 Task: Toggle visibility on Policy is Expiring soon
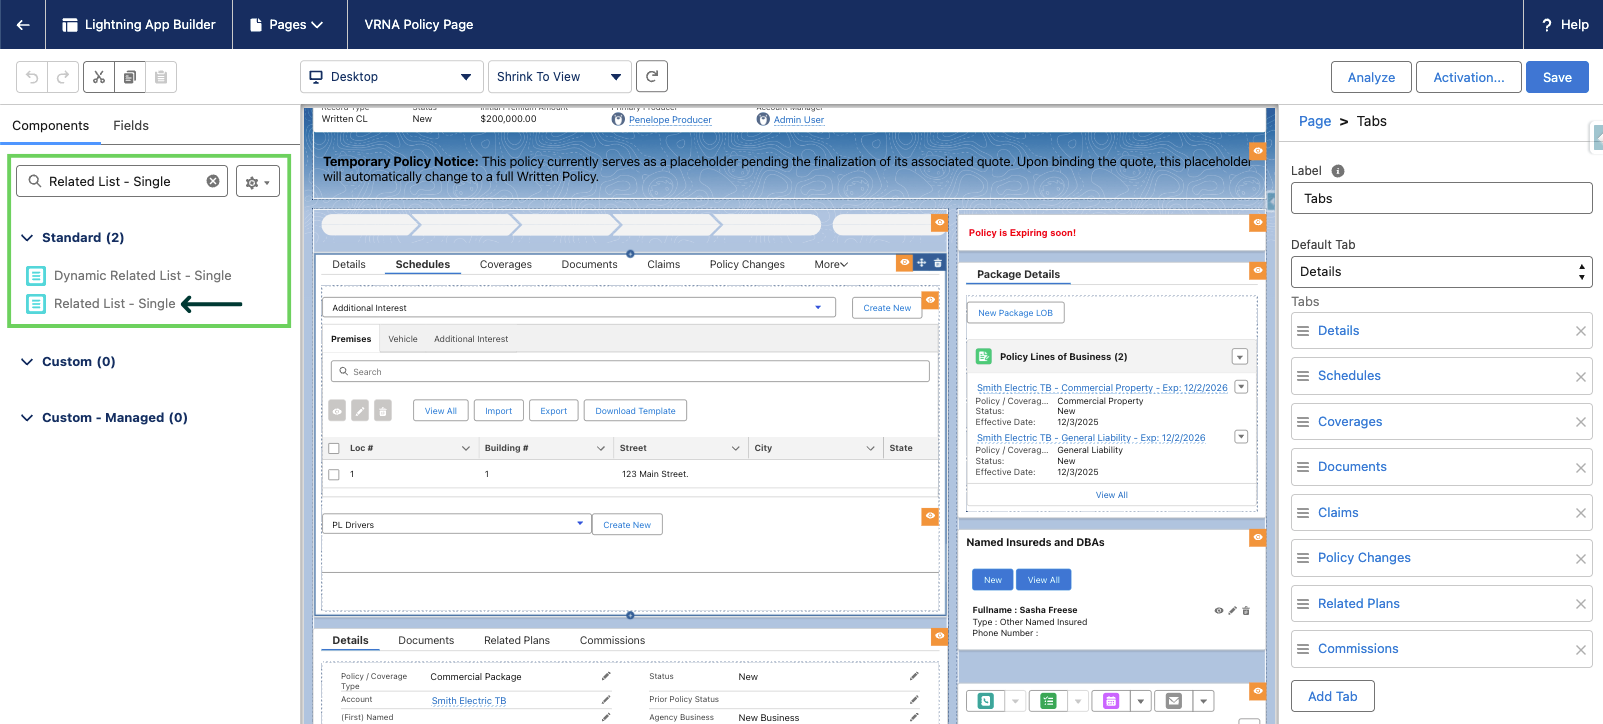pos(1258,222)
